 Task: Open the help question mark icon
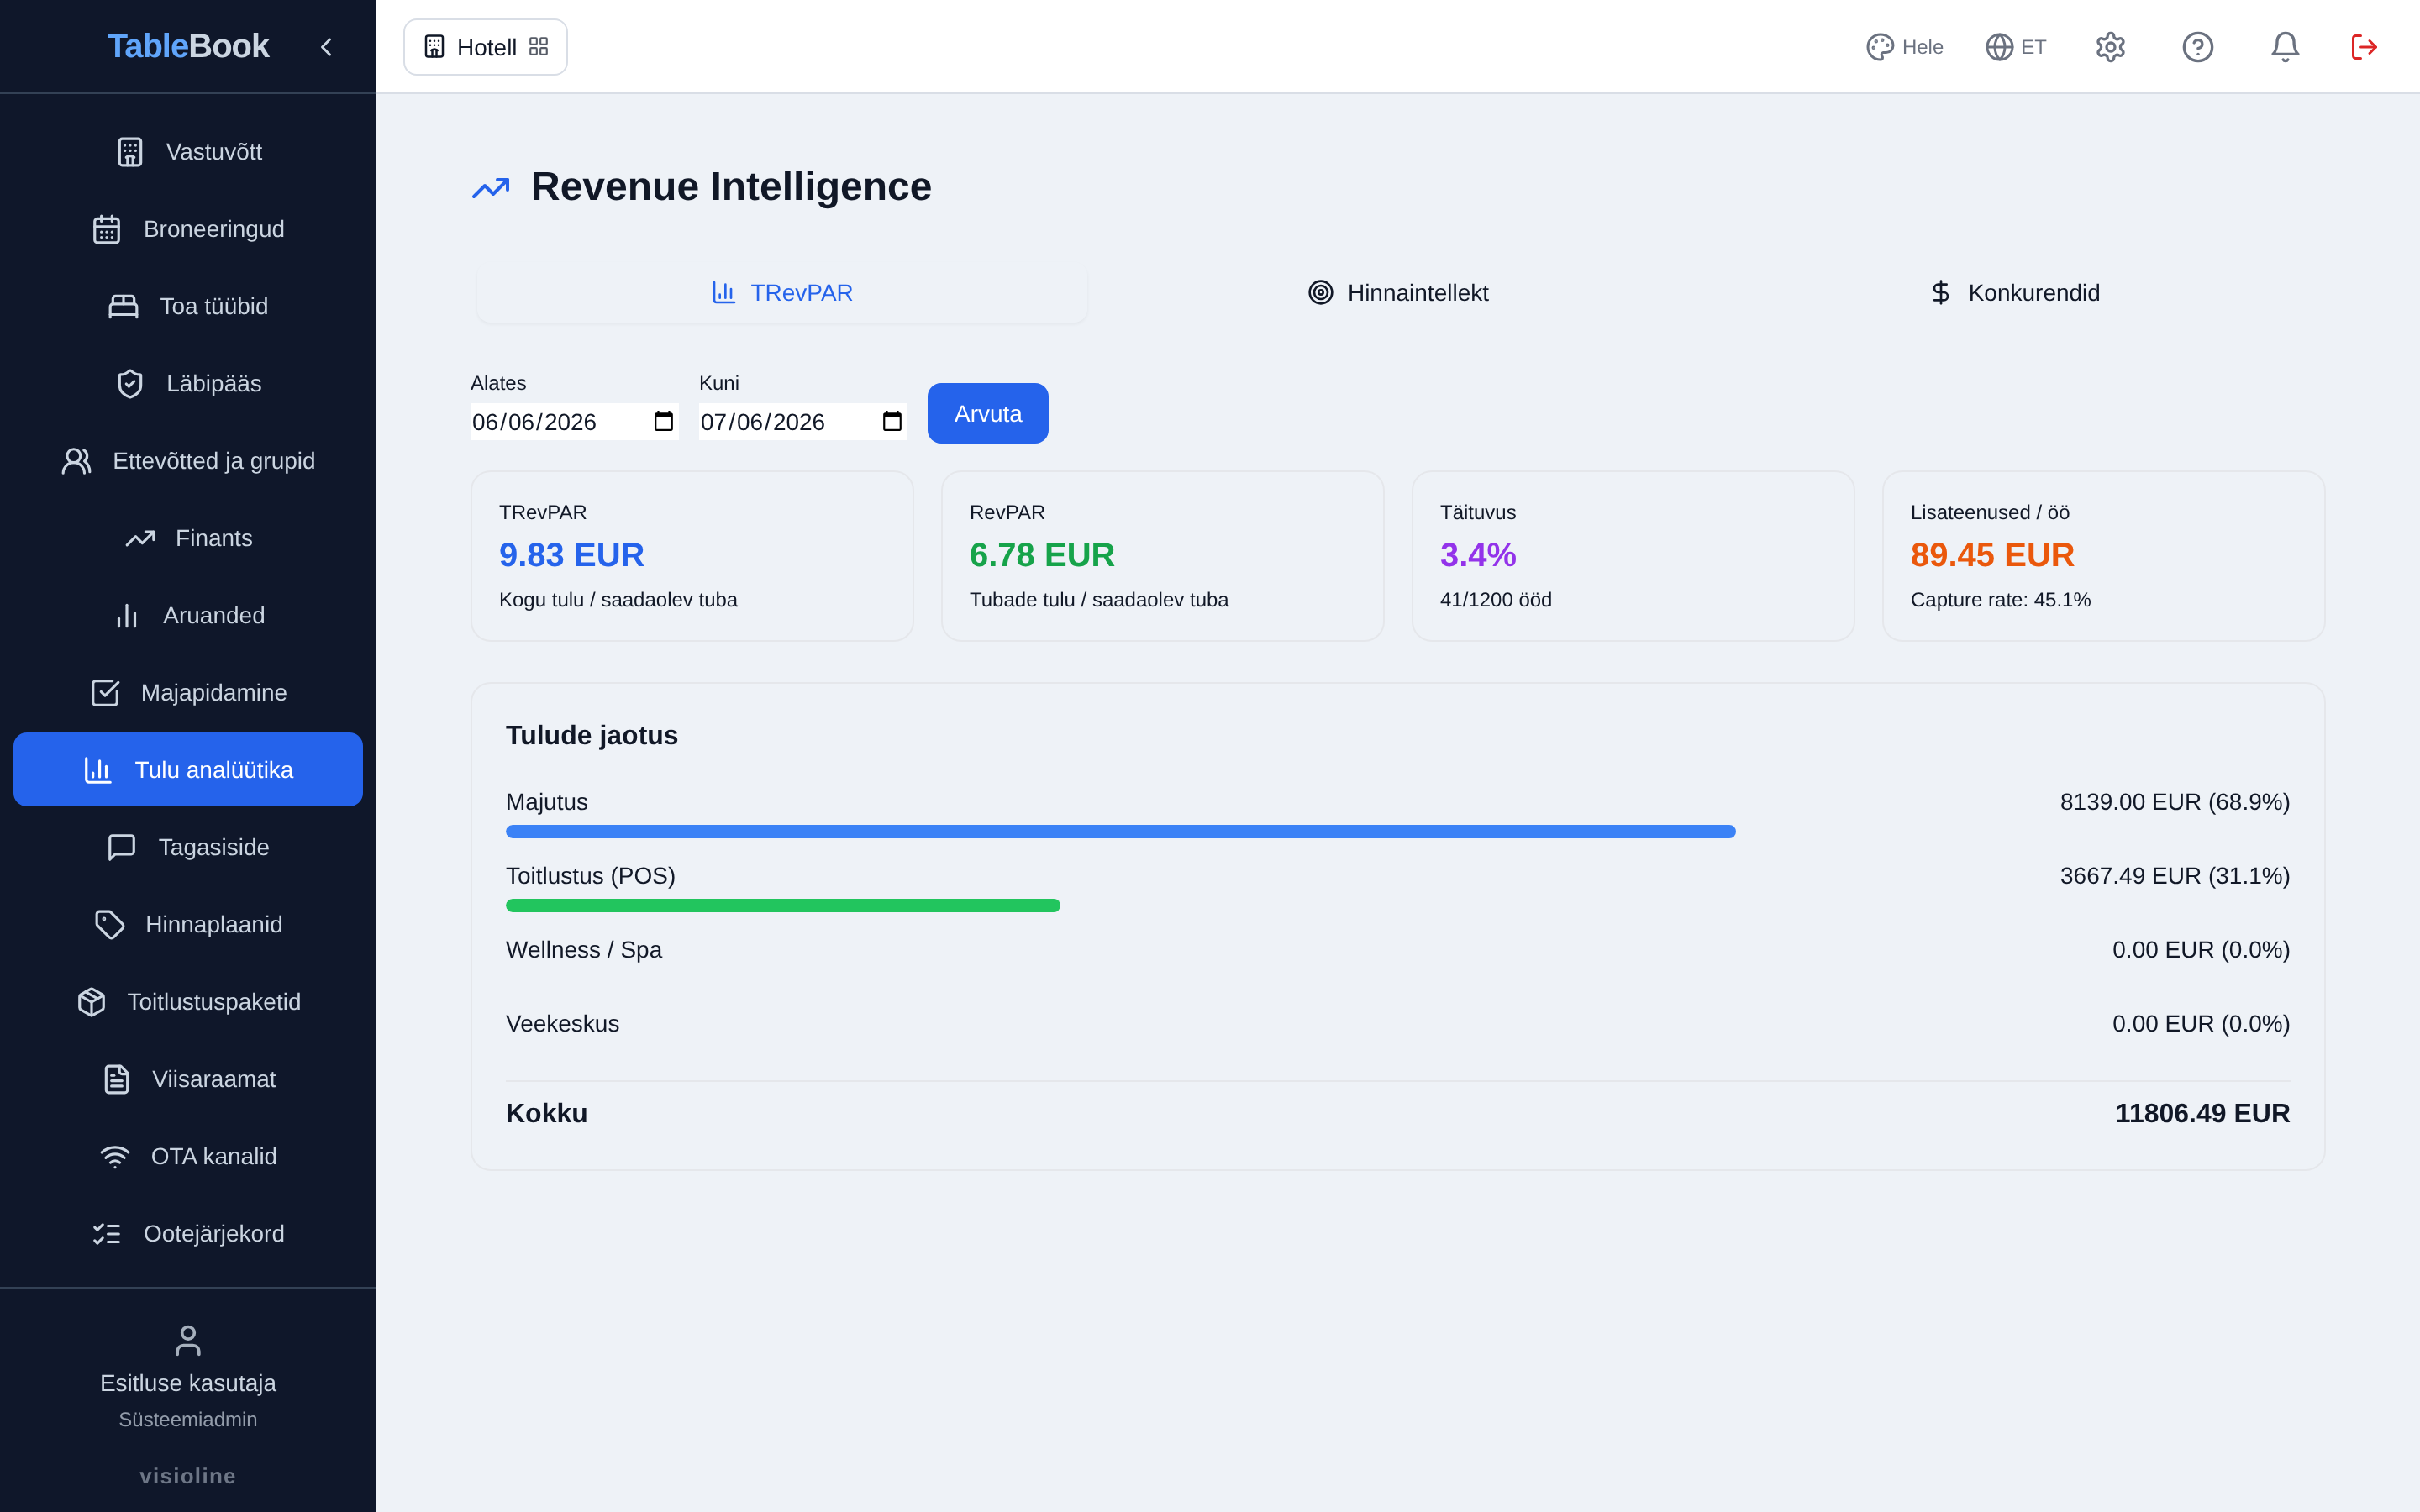[2197, 47]
